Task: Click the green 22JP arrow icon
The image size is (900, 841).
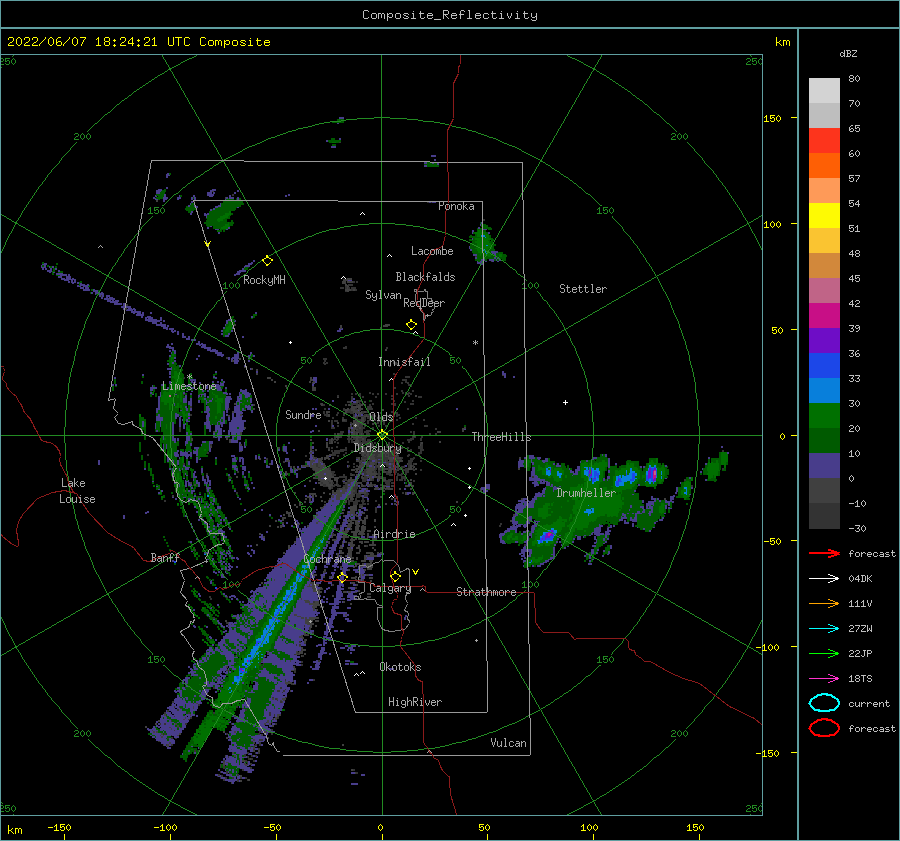Action: pos(824,653)
